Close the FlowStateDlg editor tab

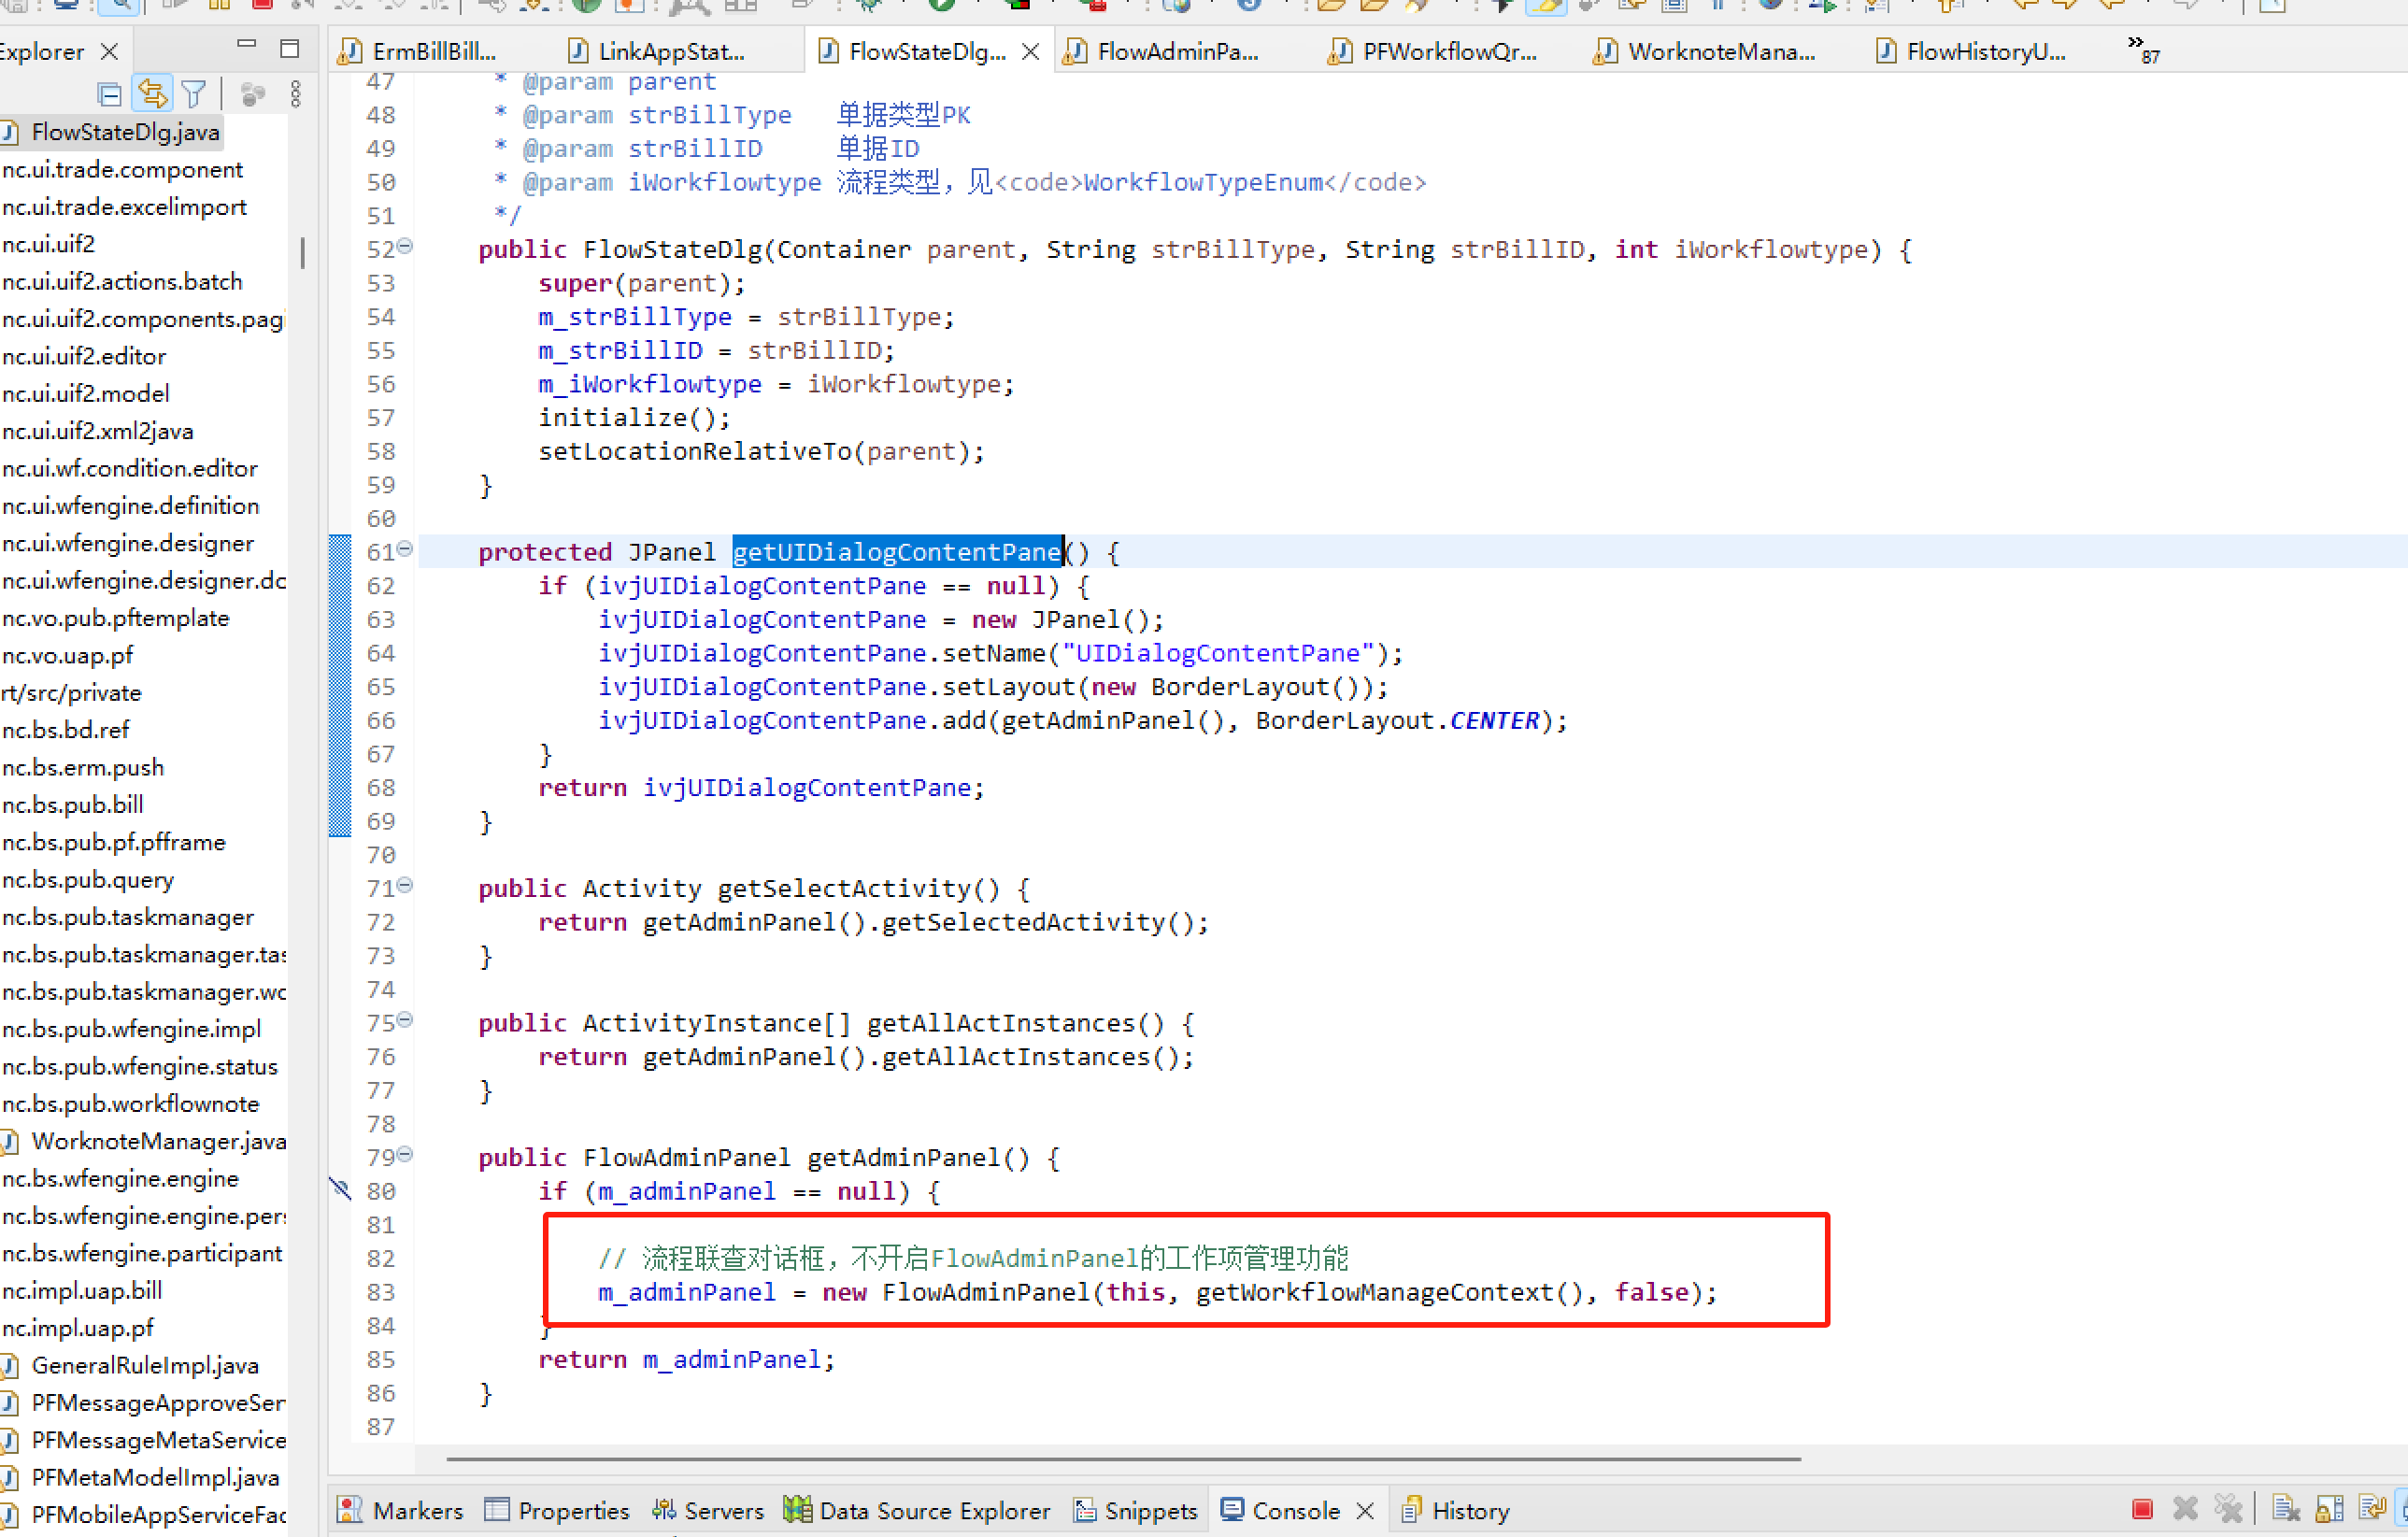point(1030,52)
